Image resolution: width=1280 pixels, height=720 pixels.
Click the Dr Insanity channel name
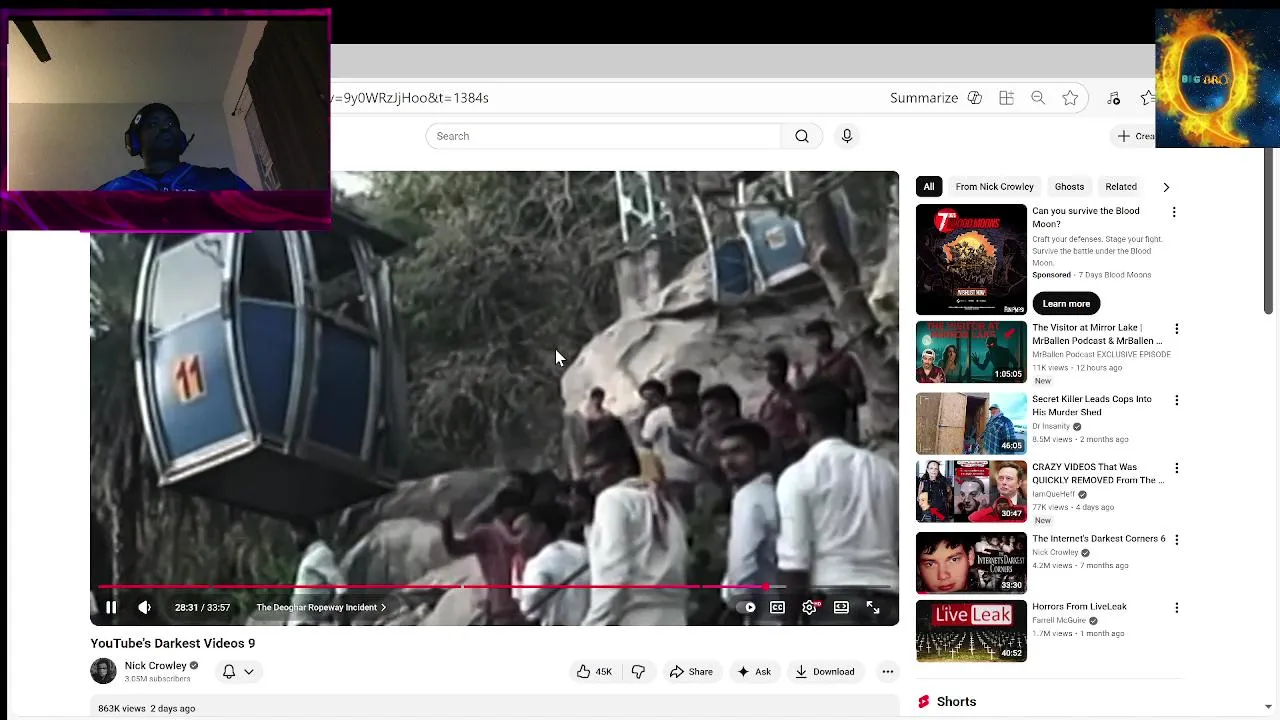point(1051,426)
